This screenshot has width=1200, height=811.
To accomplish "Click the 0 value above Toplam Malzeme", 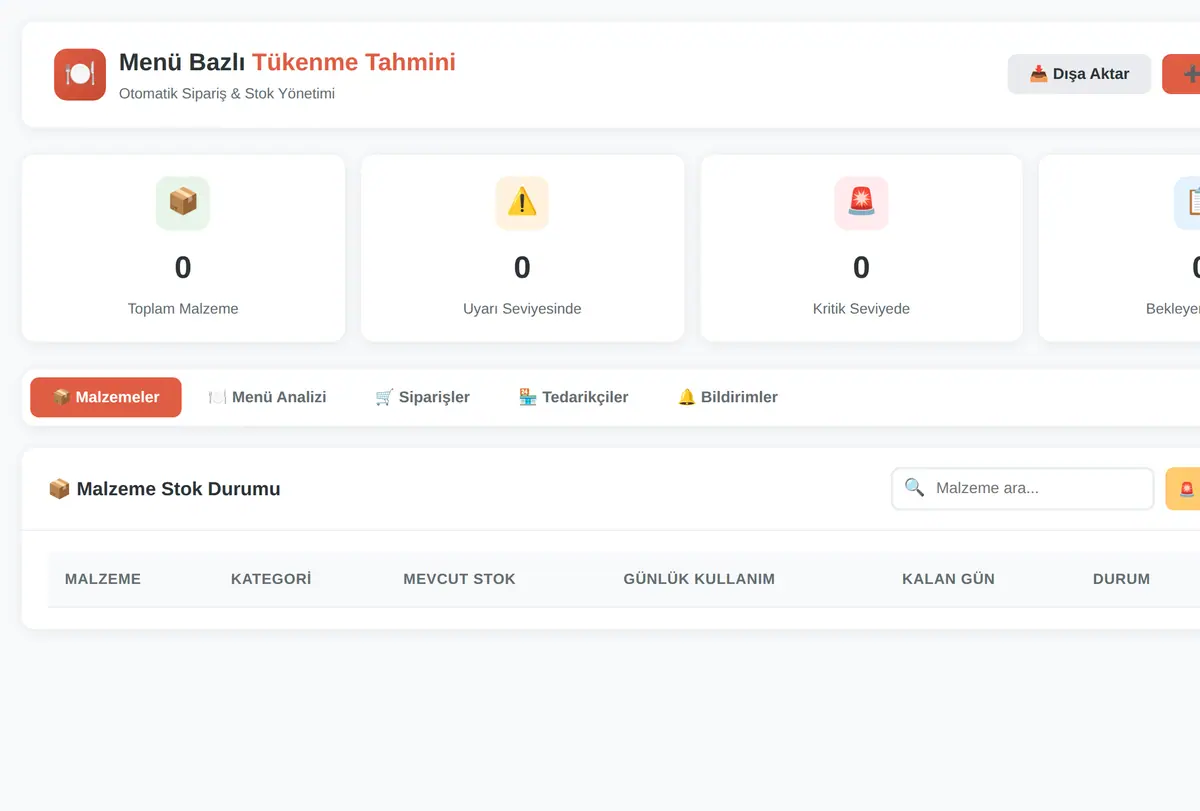I will (x=183, y=268).
